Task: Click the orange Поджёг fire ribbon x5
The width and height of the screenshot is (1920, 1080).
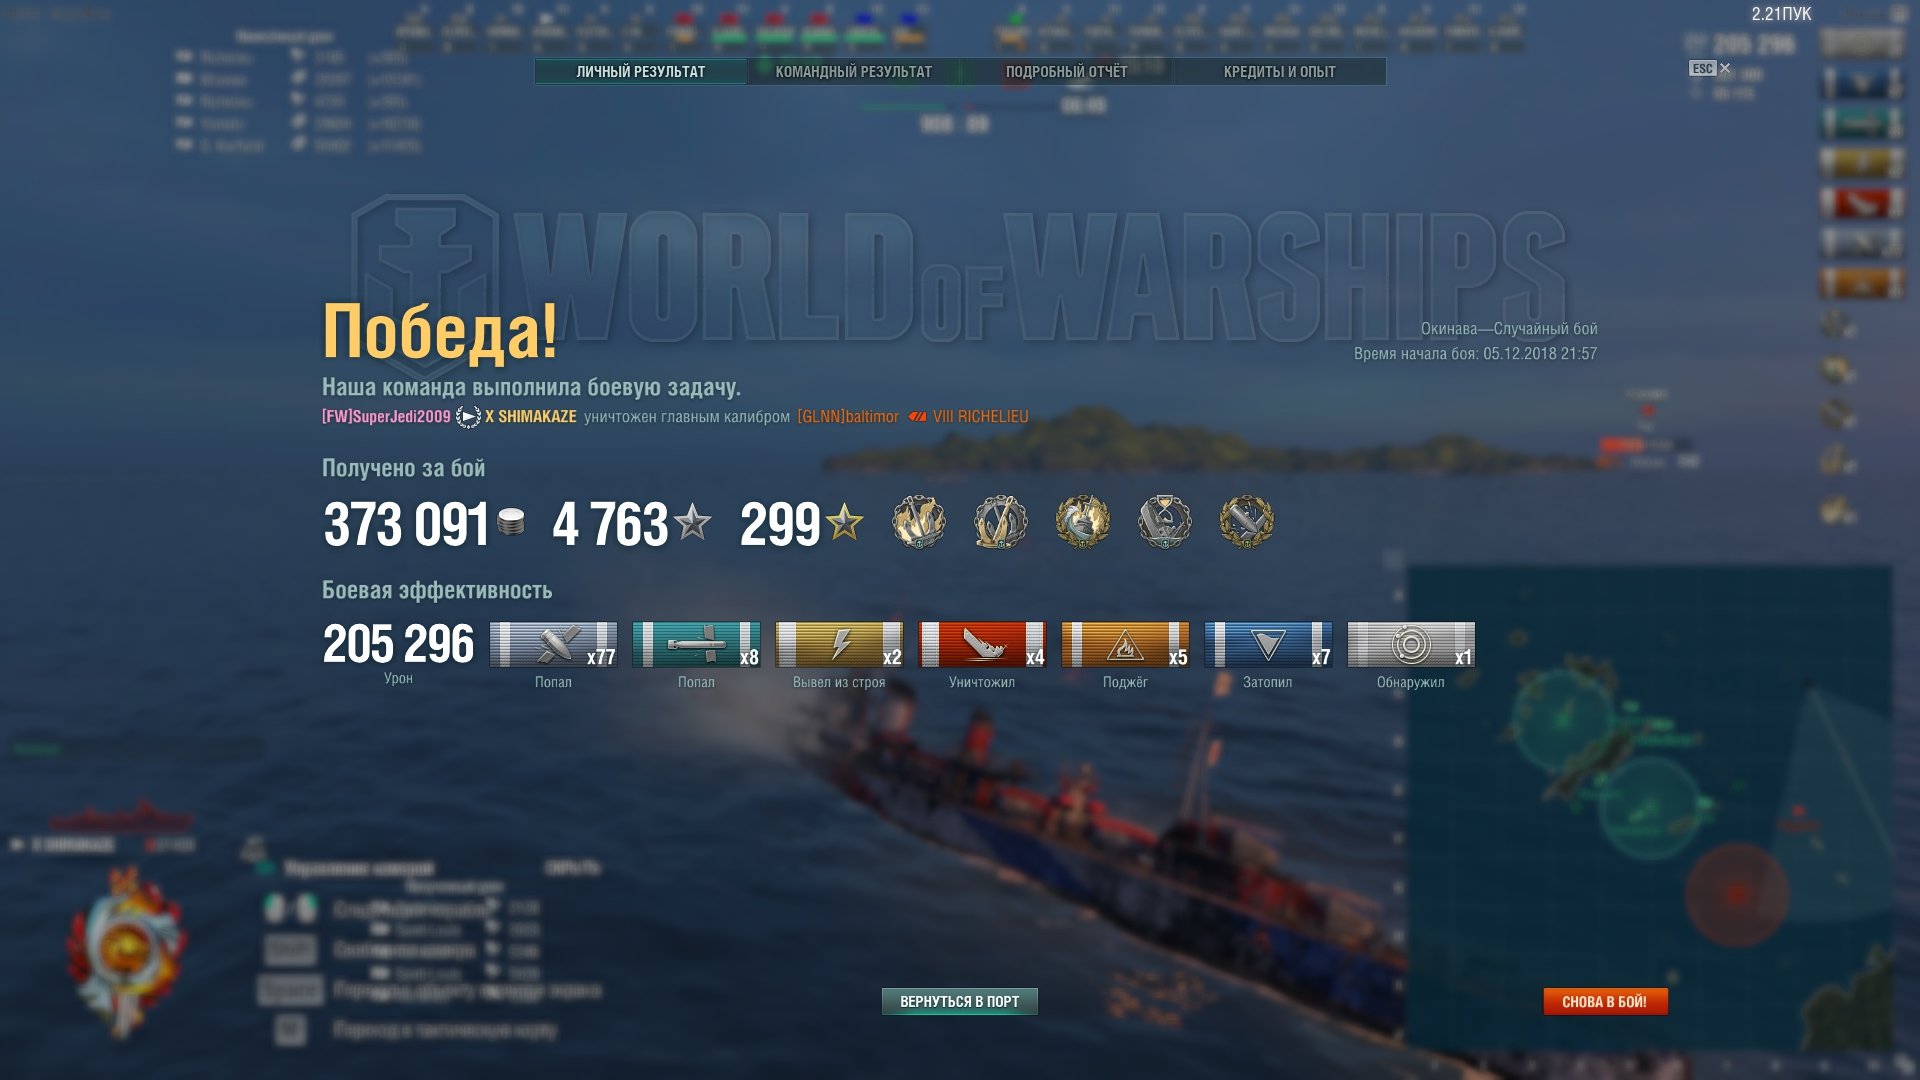Action: [1125, 645]
